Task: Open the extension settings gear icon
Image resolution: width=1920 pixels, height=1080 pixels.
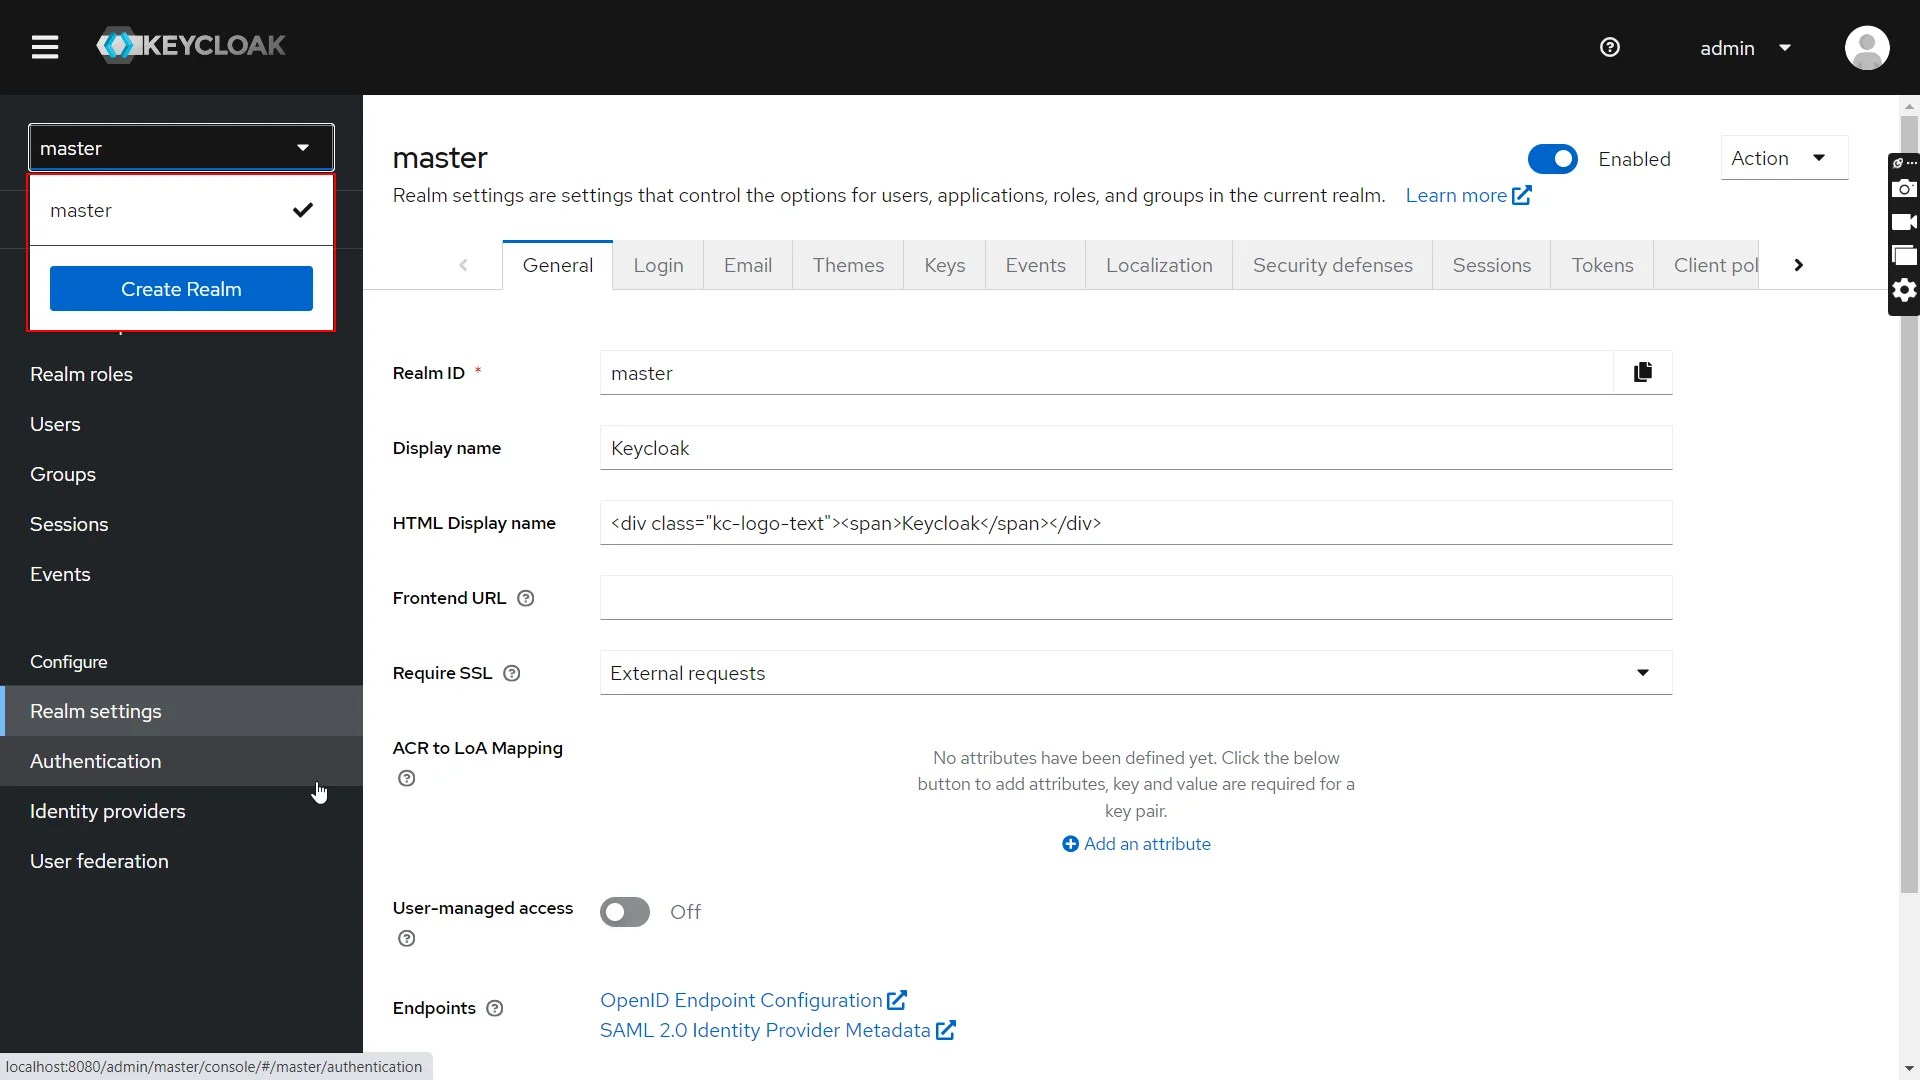Action: tap(1905, 290)
